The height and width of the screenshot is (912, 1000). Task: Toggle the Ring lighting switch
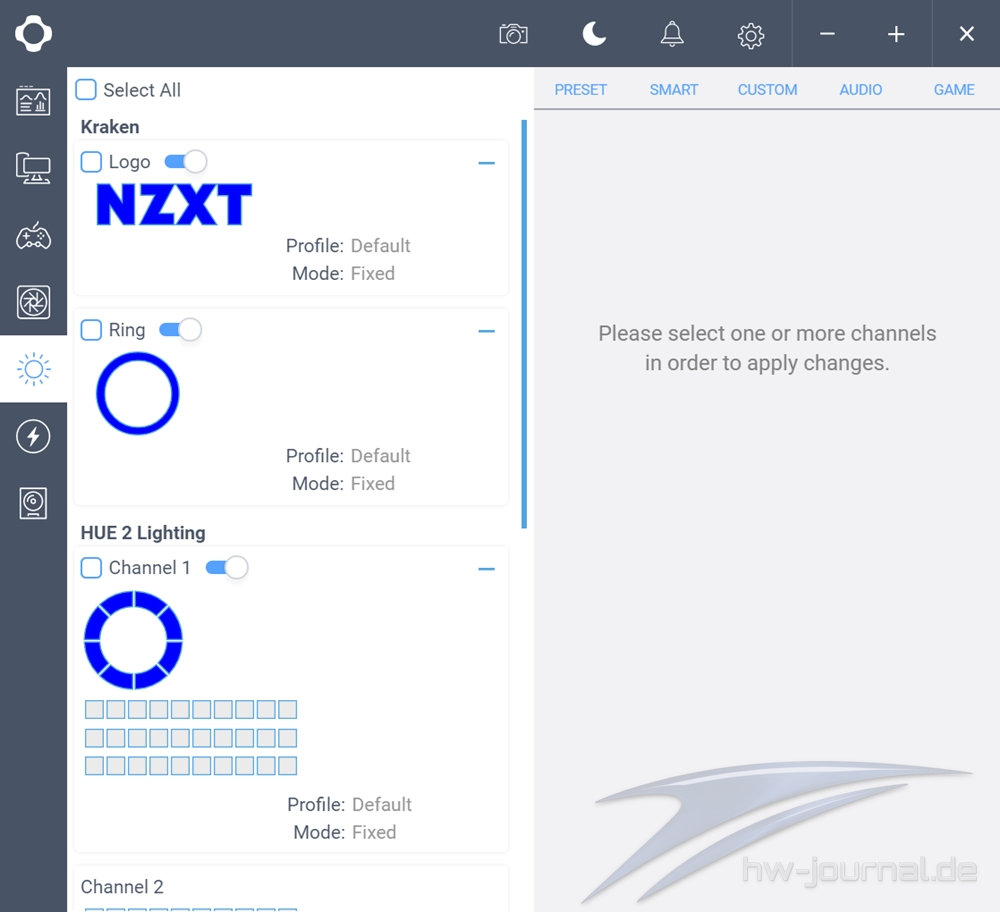pyautogui.click(x=180, y=330)
